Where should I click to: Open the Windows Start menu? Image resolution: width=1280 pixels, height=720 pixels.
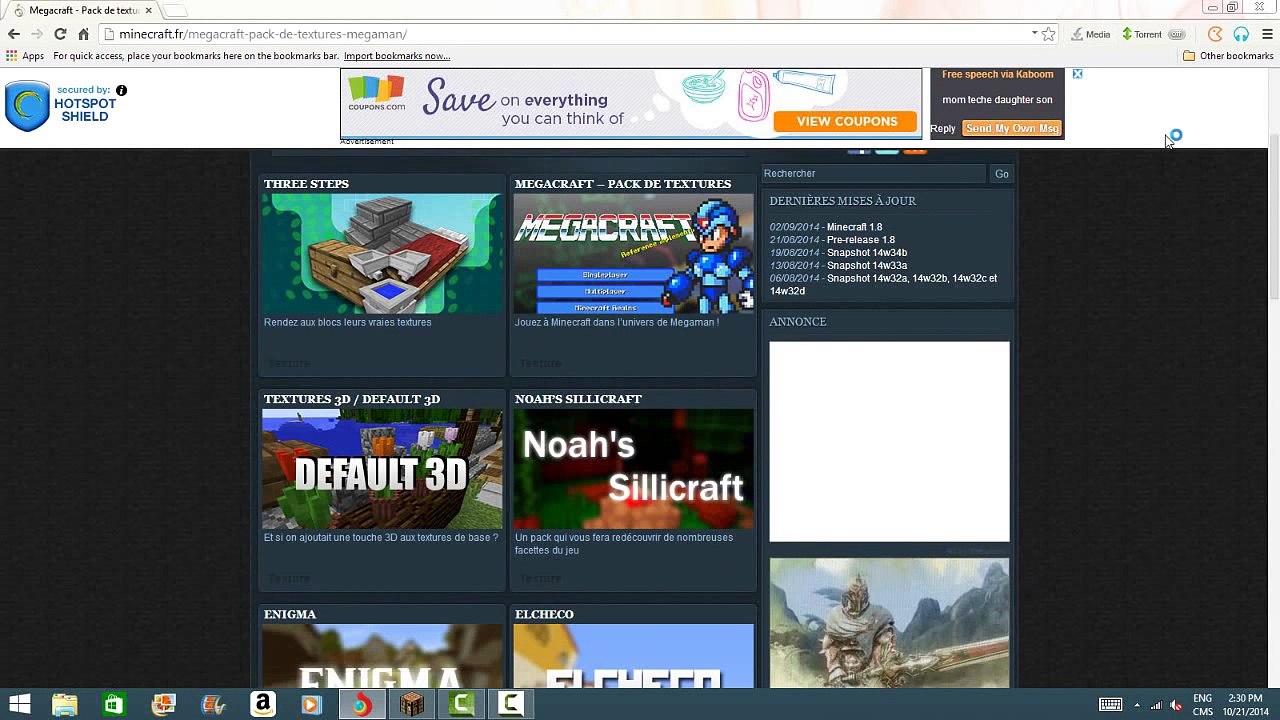19,704
